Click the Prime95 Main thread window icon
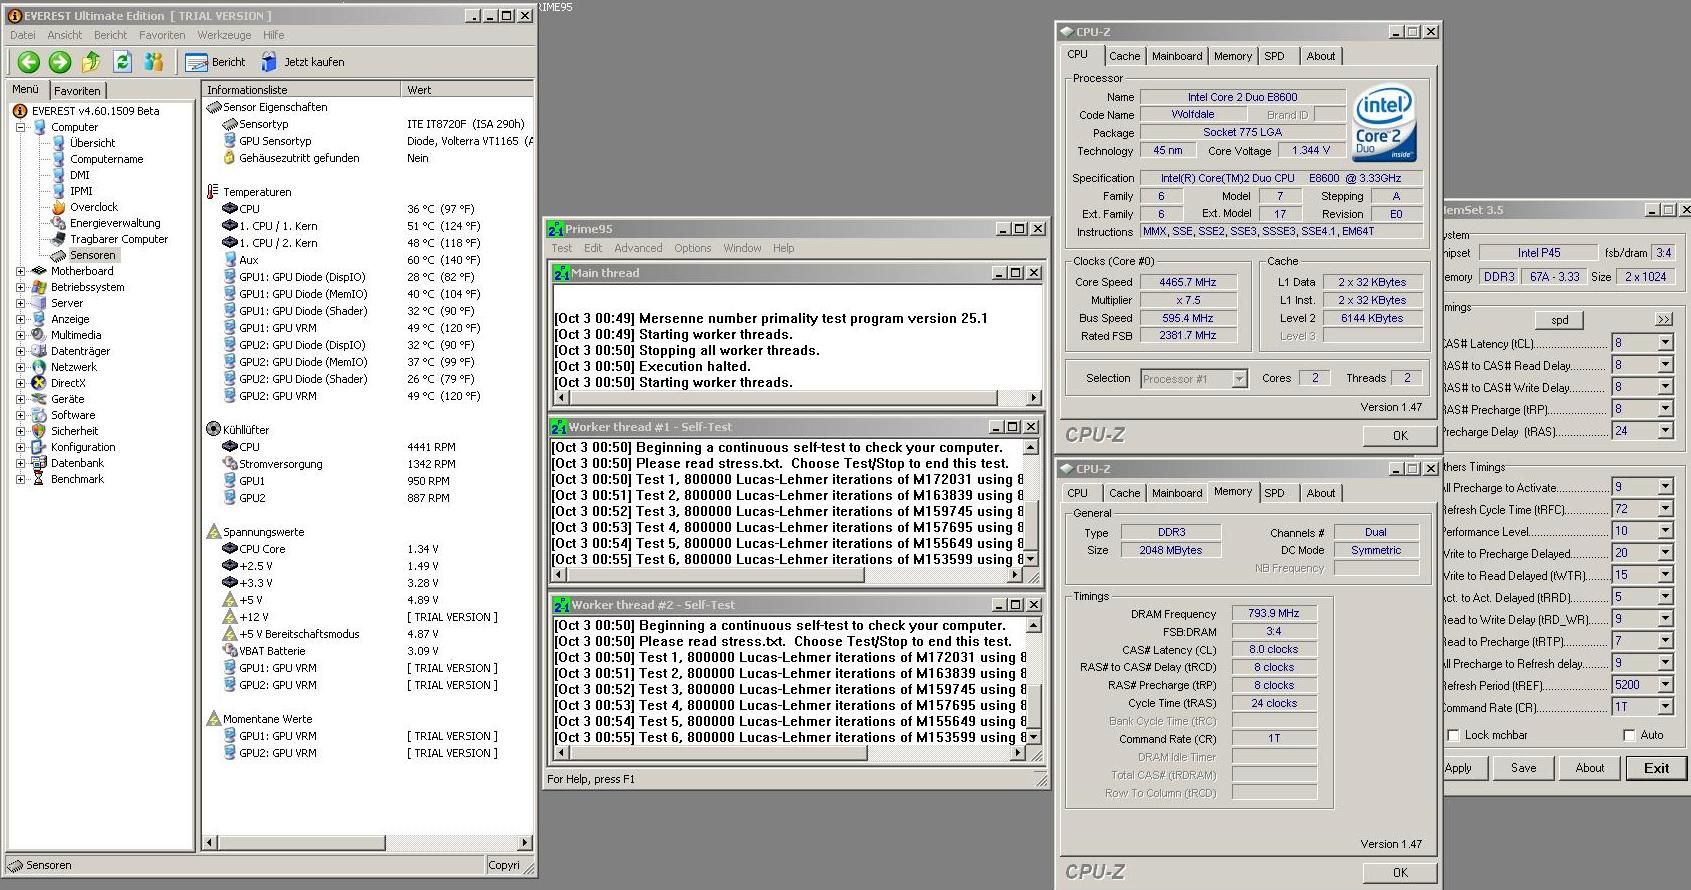The height and width of the screenshot is (890, 1691). [561, 273]
